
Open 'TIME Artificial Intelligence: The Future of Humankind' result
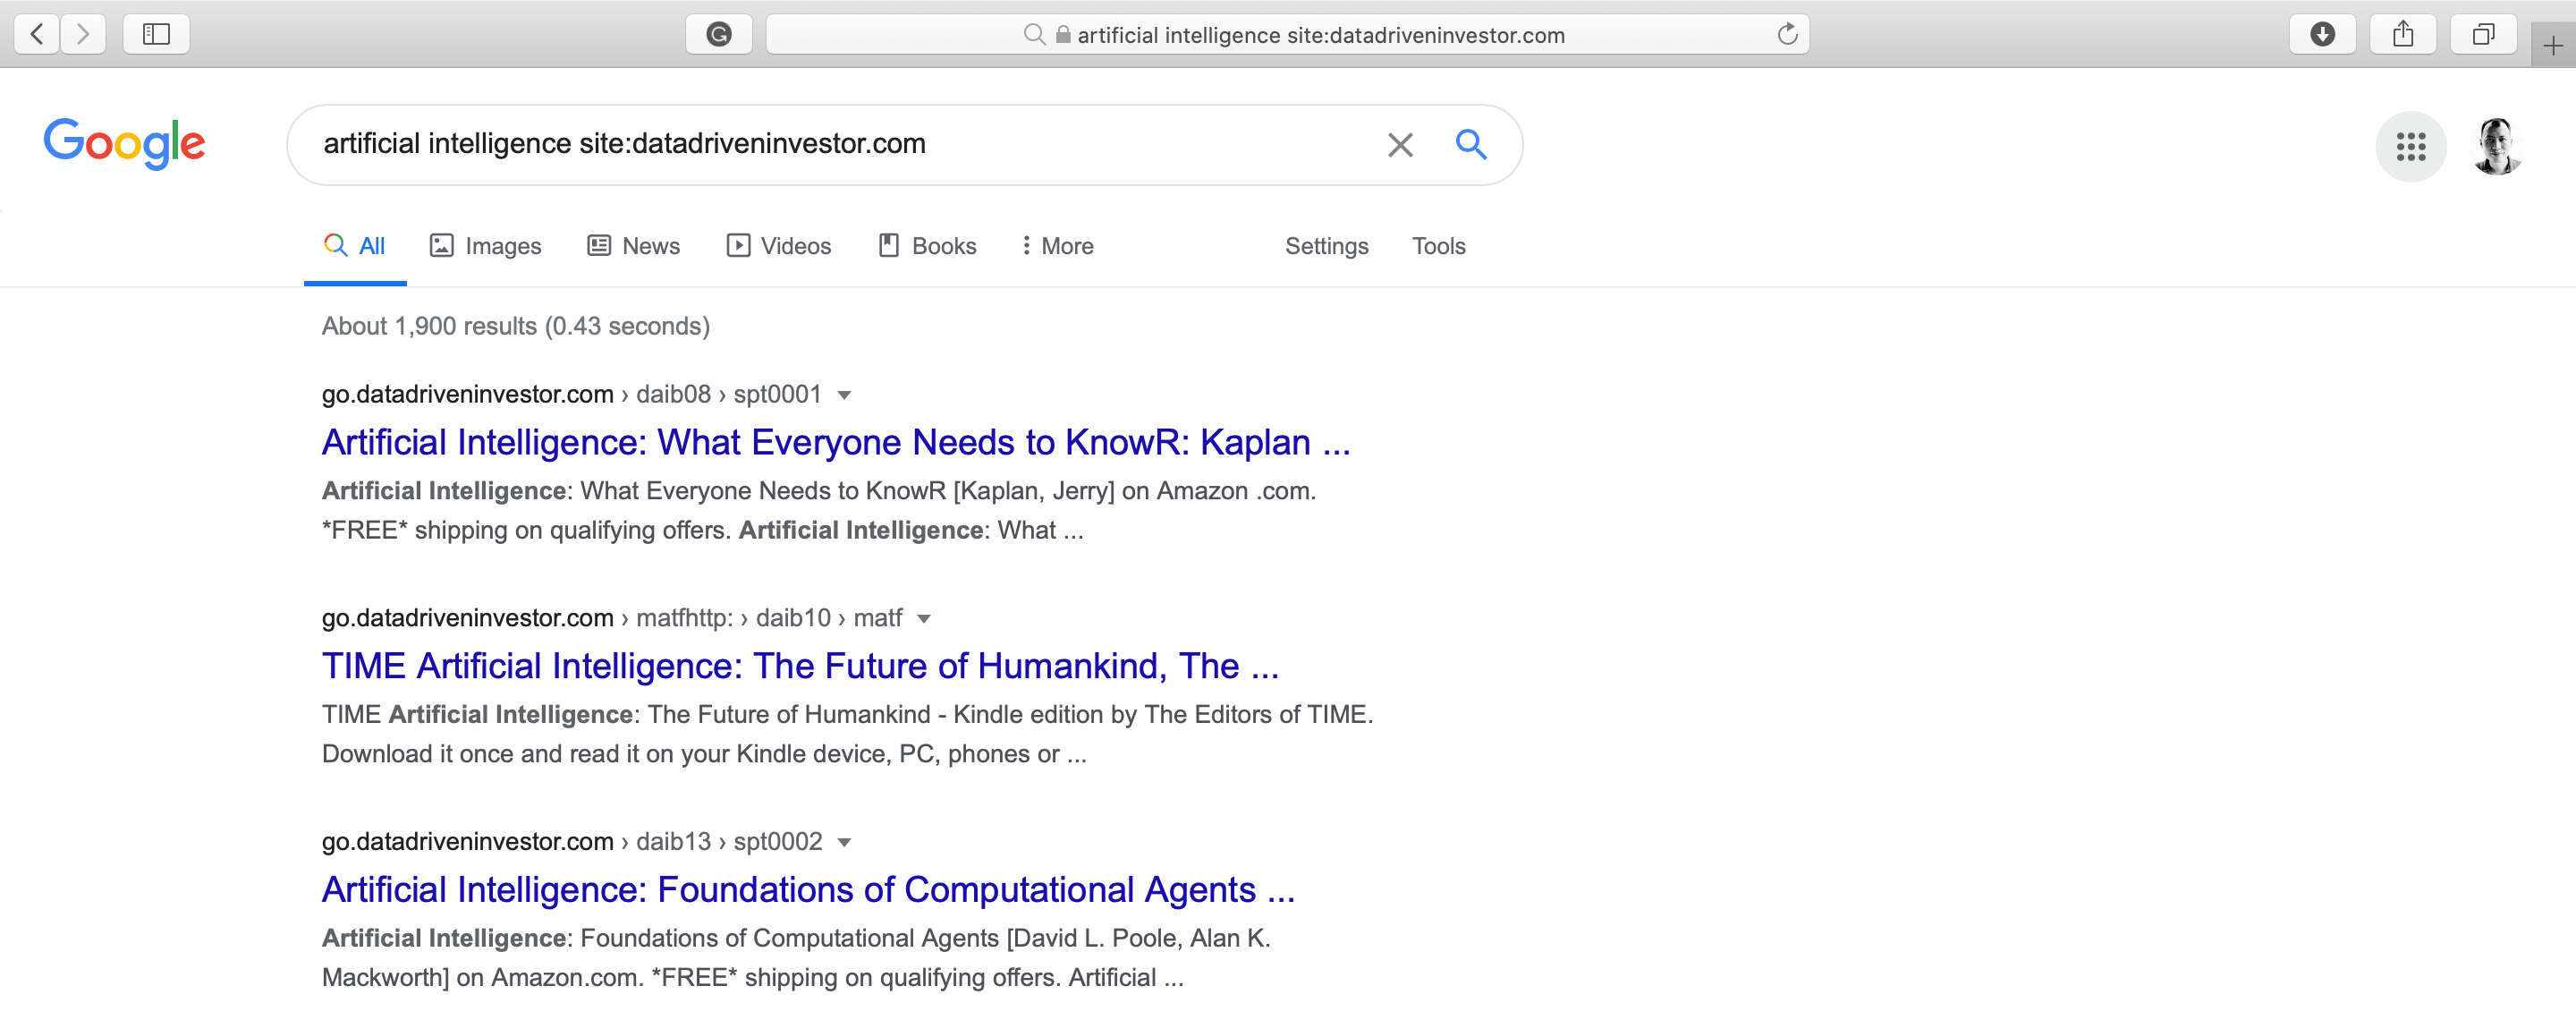[800, 666]
